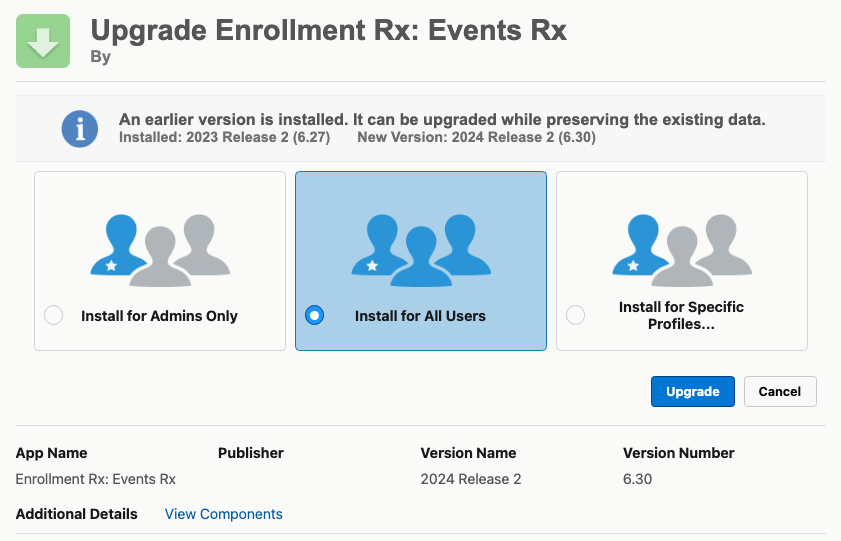Screen dimensions: 841x541
Task: Cancel the package upgrade
Action: (780, 392)
